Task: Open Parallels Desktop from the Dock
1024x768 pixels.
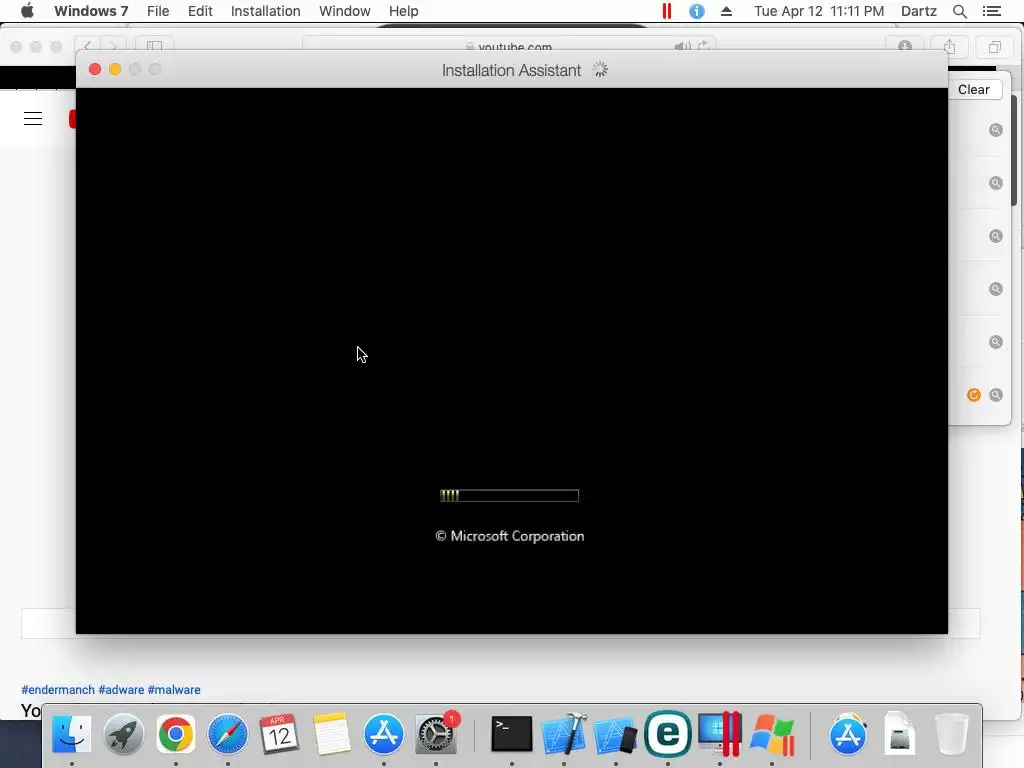Action: point(719,734)
